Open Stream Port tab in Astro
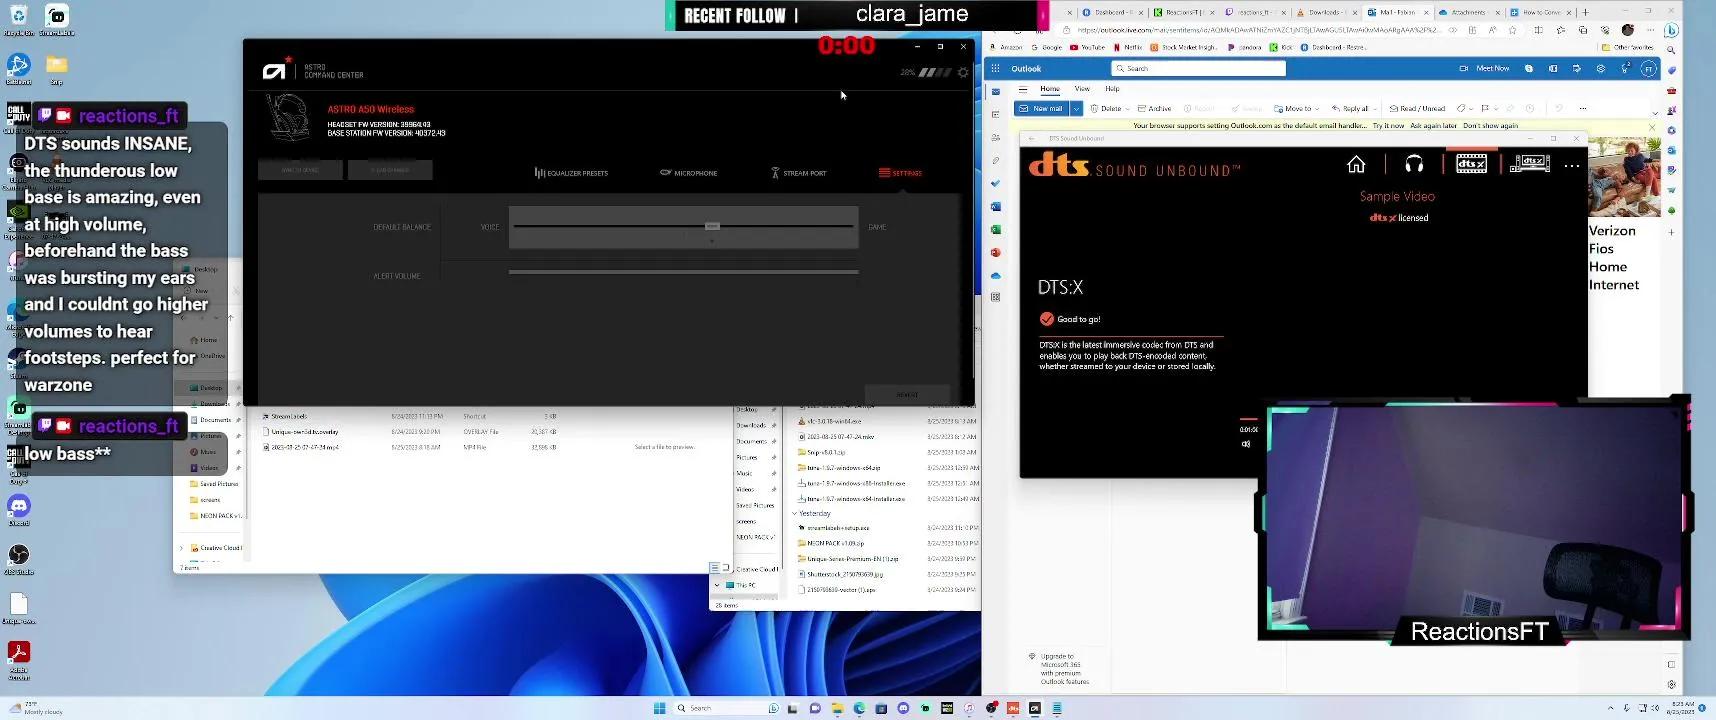The height and width of the screenshot is (720, 1716). tap(799, 173)
